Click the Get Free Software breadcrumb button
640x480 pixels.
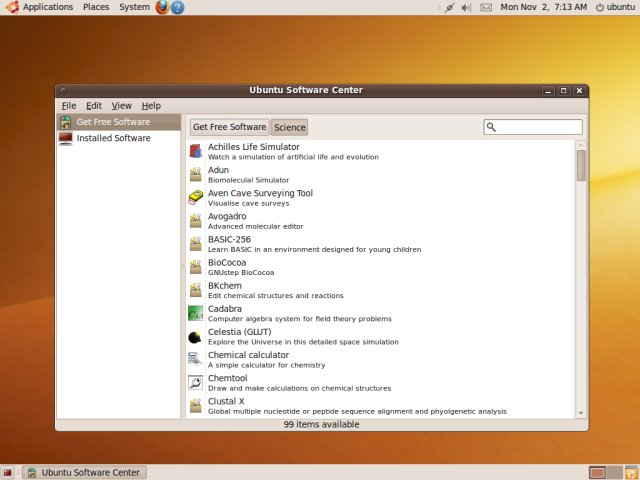(x=229, y=127)
